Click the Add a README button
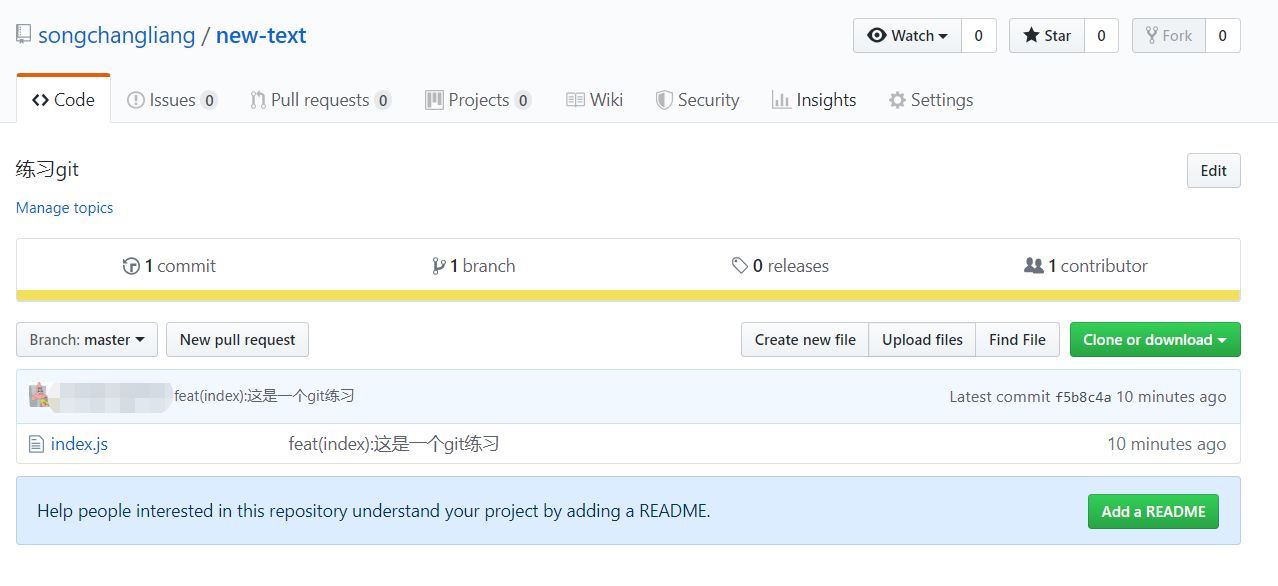Viewport: 1278px width, 586px height. click(x=1153, y=512)
